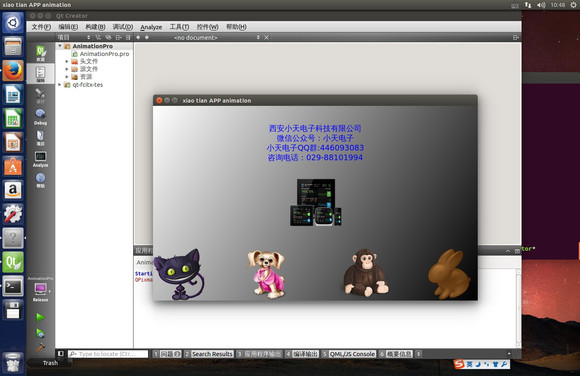
Task: Select the qt-fcitx-tes project item
Action: click(88, 85)
